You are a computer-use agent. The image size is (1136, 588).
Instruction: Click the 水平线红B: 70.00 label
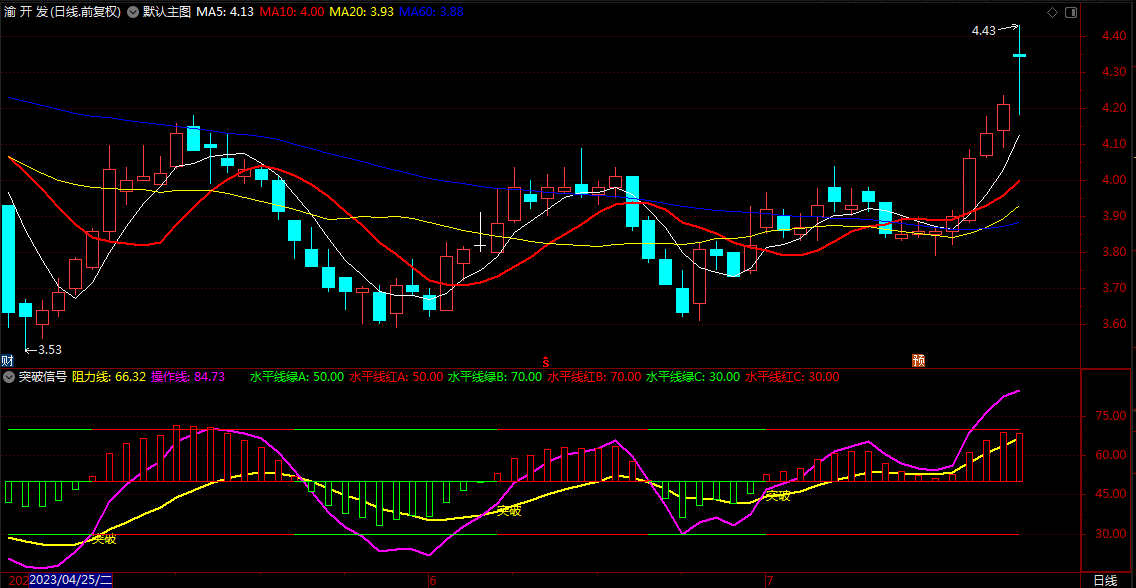[594, 377]
